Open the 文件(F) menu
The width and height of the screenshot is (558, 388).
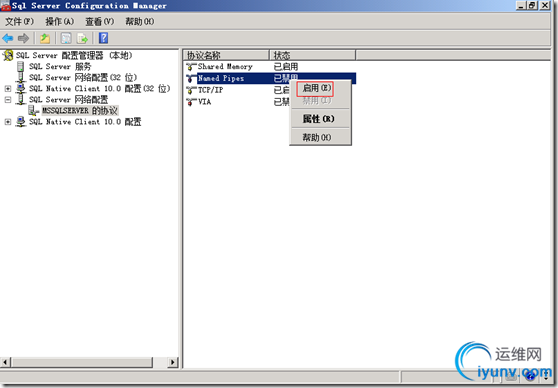(x=19, y=22)
